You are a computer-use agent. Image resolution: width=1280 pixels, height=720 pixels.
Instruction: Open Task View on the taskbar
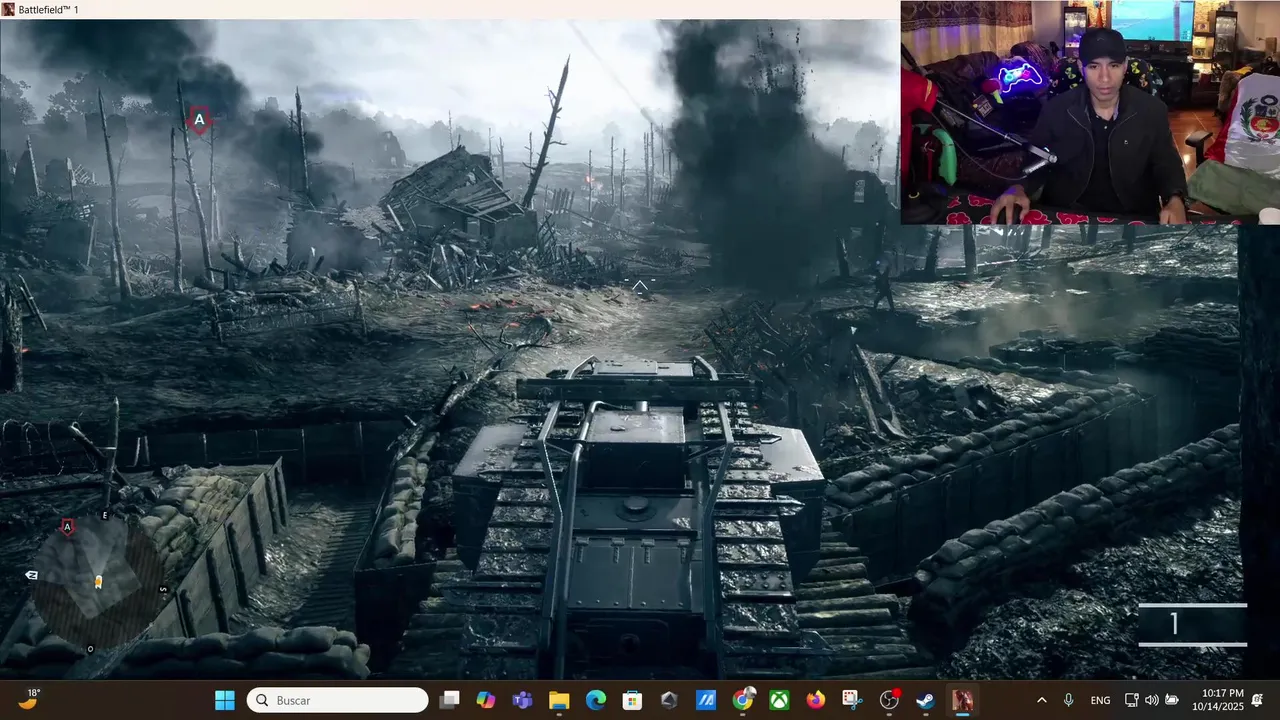pos(450,700)
